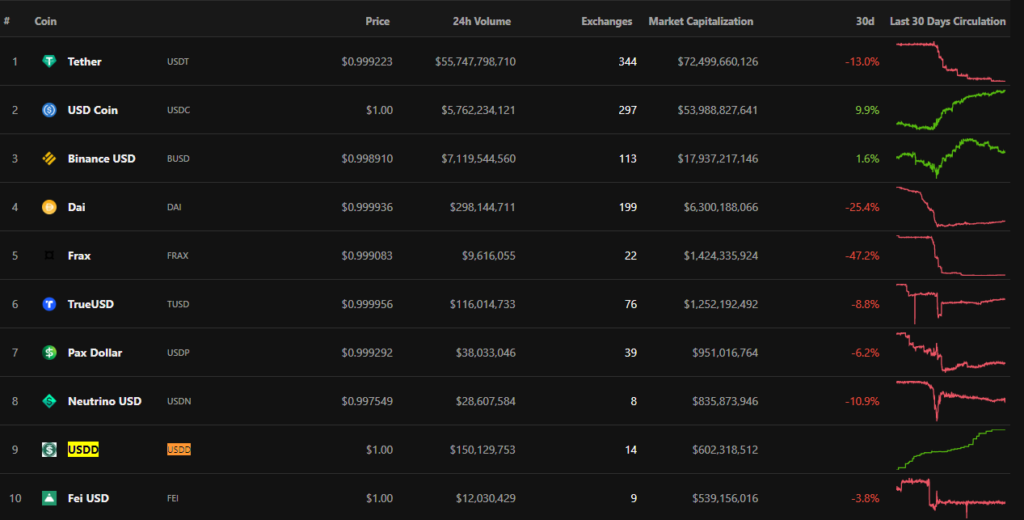The image size is (1024, 520).
Task: Sort by Market Capitalization column header
Action: [700, 21]
